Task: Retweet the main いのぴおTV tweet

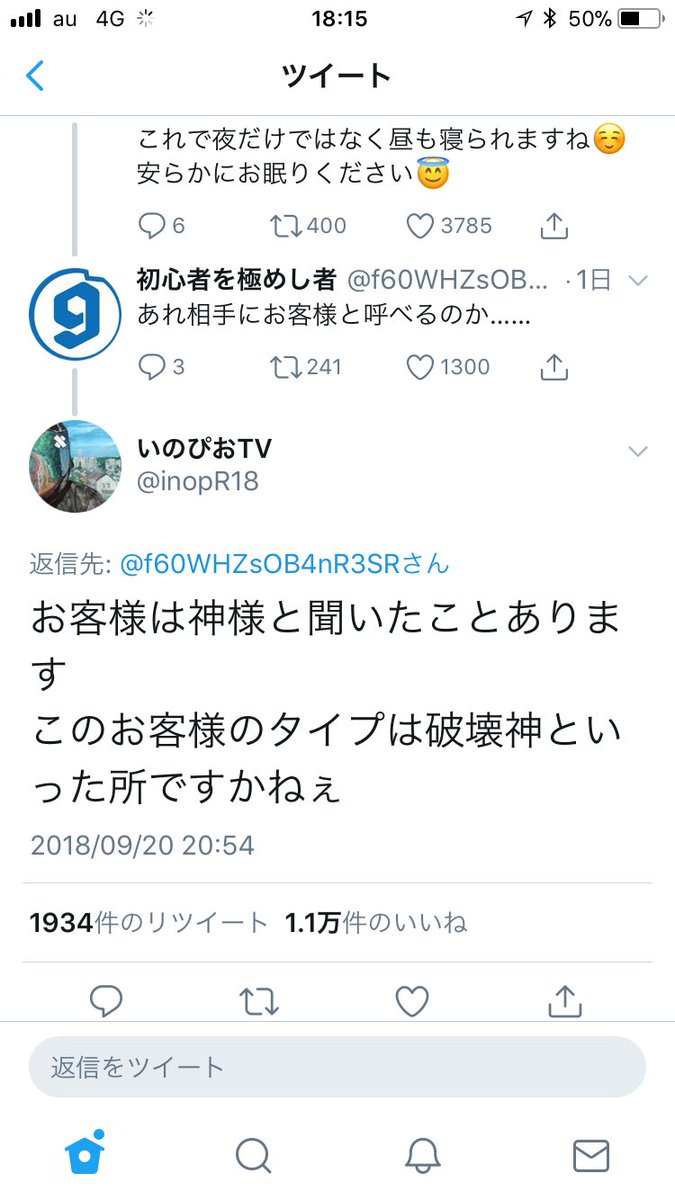Action: coord(259,1001)
